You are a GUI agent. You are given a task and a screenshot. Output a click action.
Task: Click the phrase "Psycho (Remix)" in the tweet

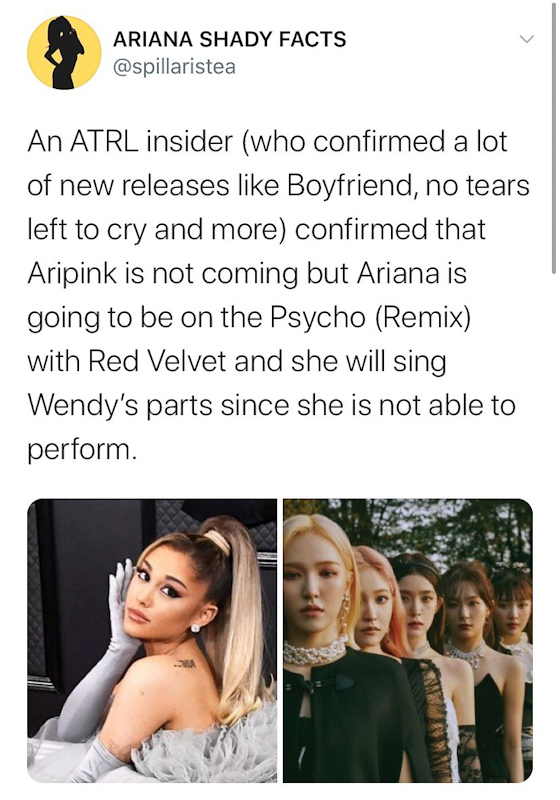pyautogui.click(x=369, y=317)
